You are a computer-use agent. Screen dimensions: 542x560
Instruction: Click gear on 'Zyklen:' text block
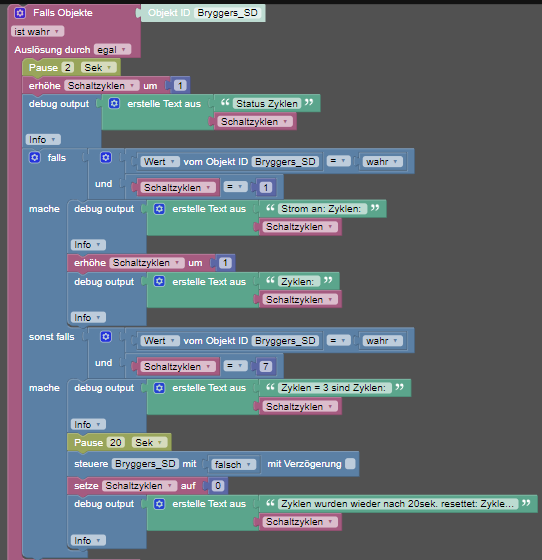click(159, 281)
